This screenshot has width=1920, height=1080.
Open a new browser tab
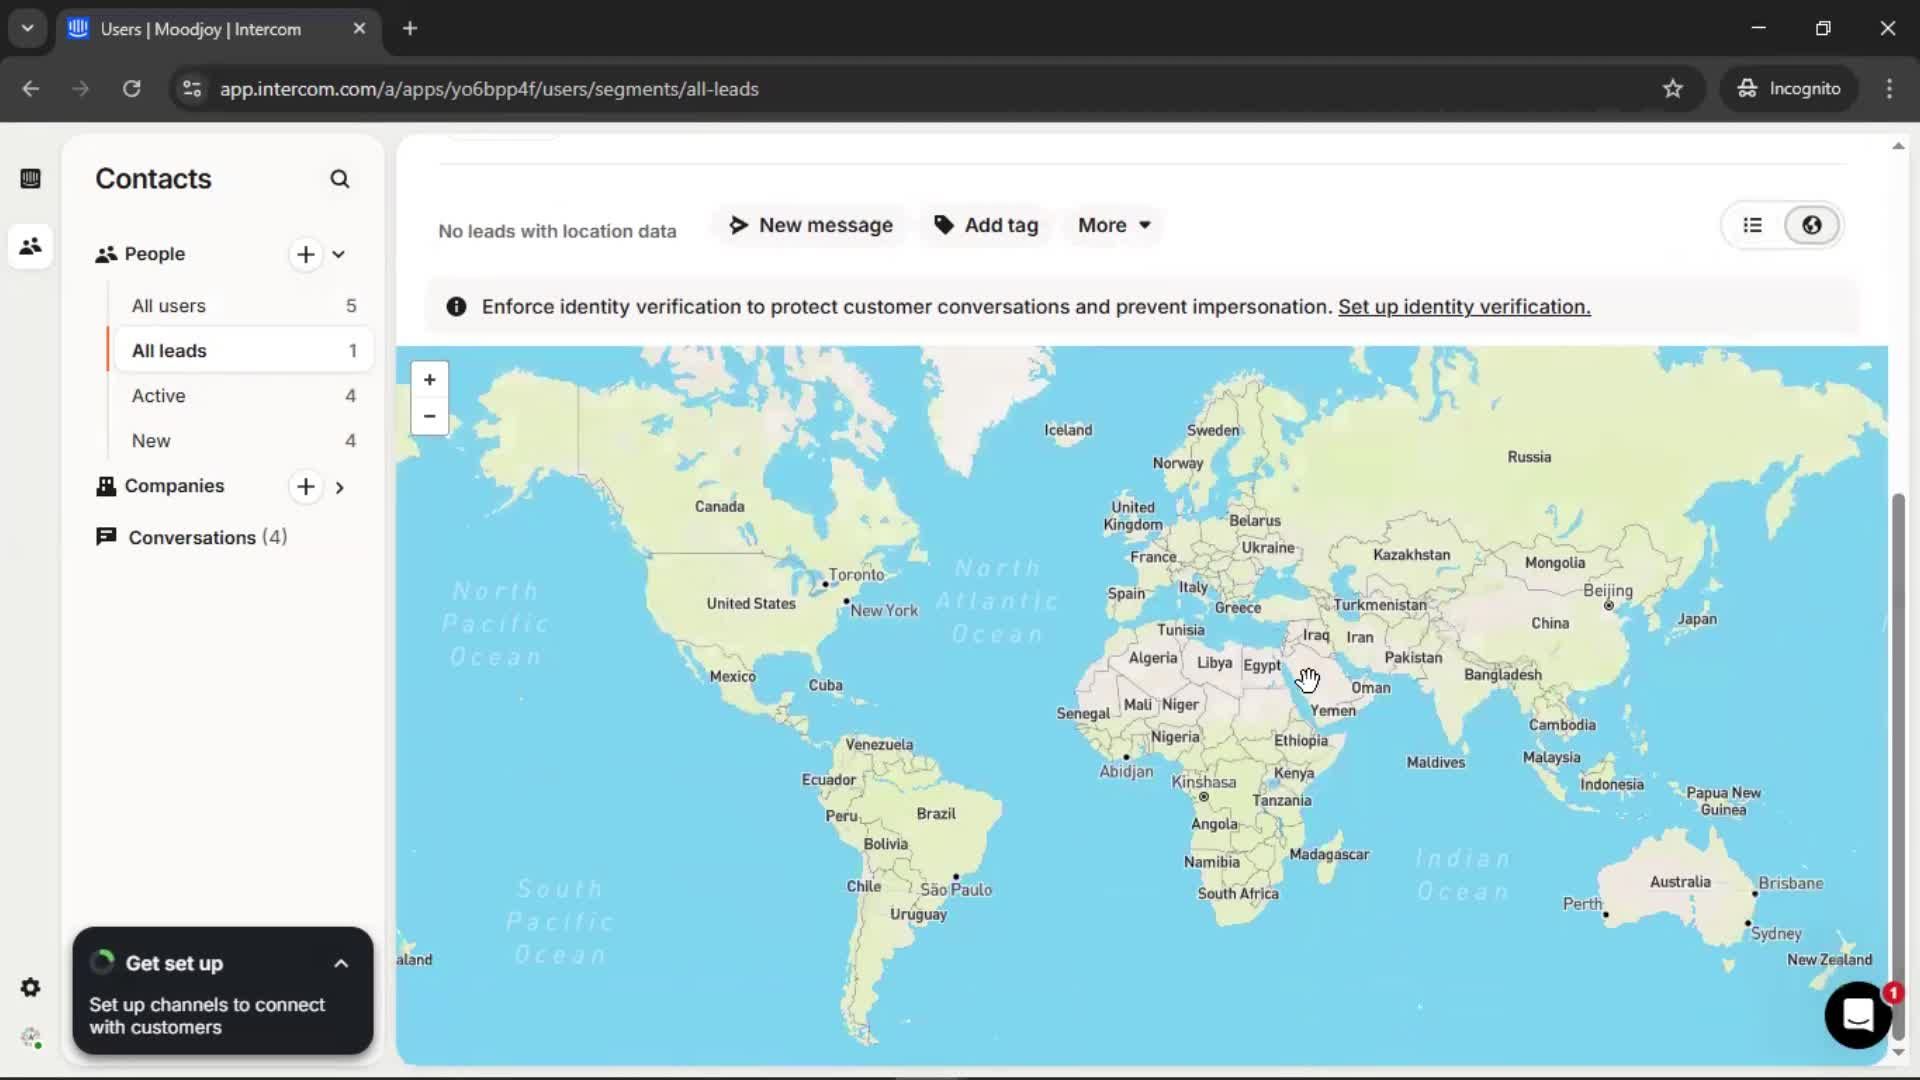click(x=410, y=29)
